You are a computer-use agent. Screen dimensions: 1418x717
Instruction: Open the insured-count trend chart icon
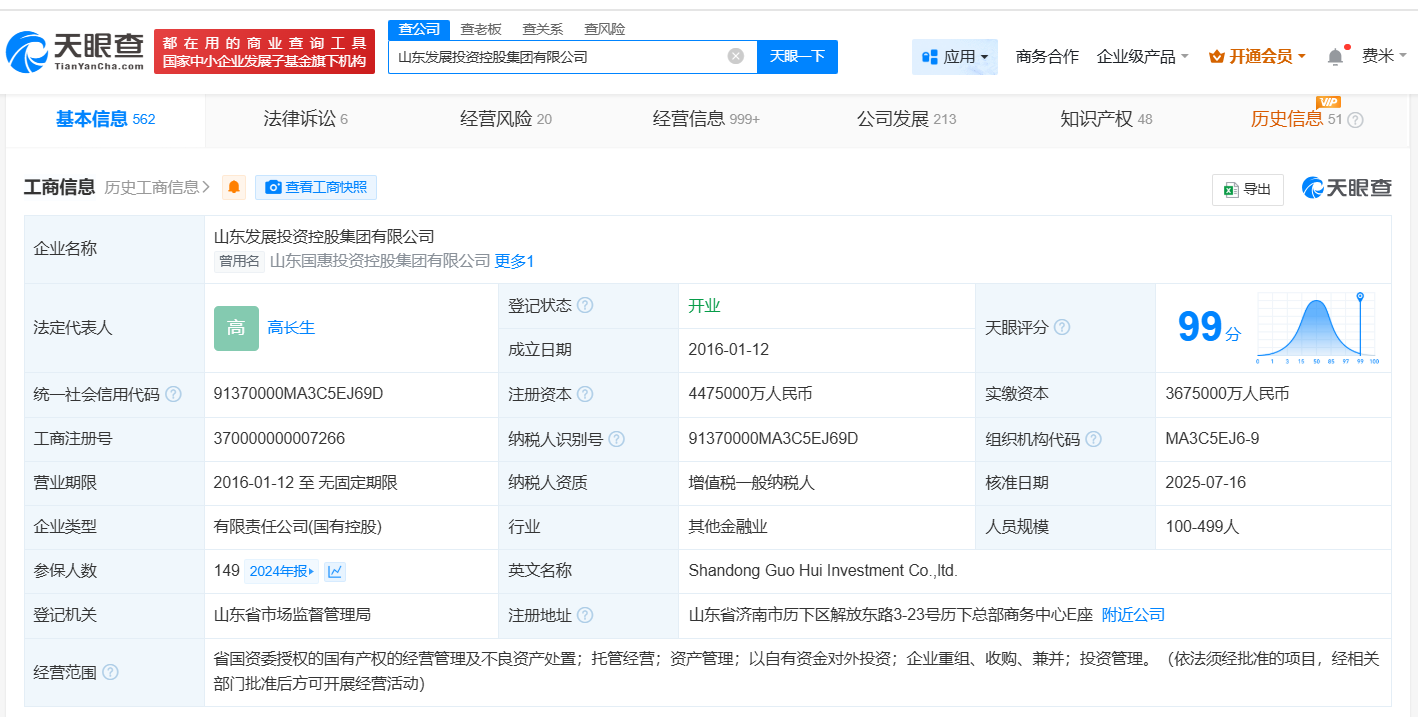pyautogui.click(x=335, y=571)
